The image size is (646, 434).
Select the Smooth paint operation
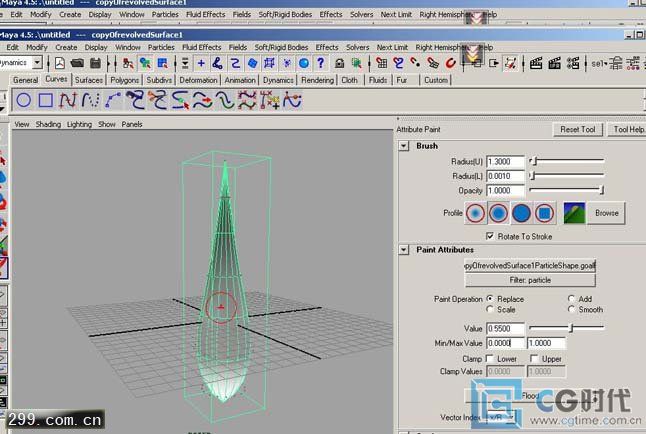[x=571, y=309]
